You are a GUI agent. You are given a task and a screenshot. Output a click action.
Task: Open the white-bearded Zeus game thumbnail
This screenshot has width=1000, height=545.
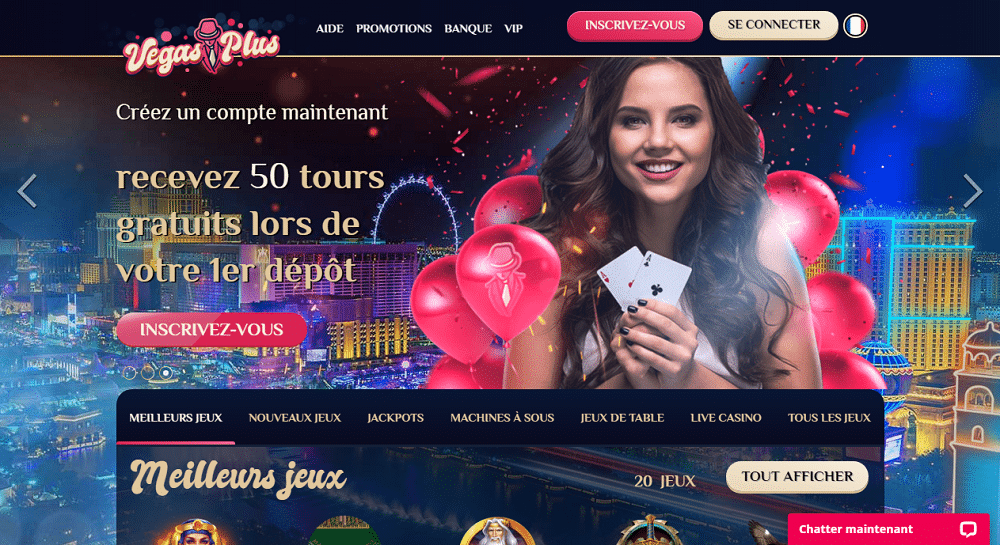(497, 532)
